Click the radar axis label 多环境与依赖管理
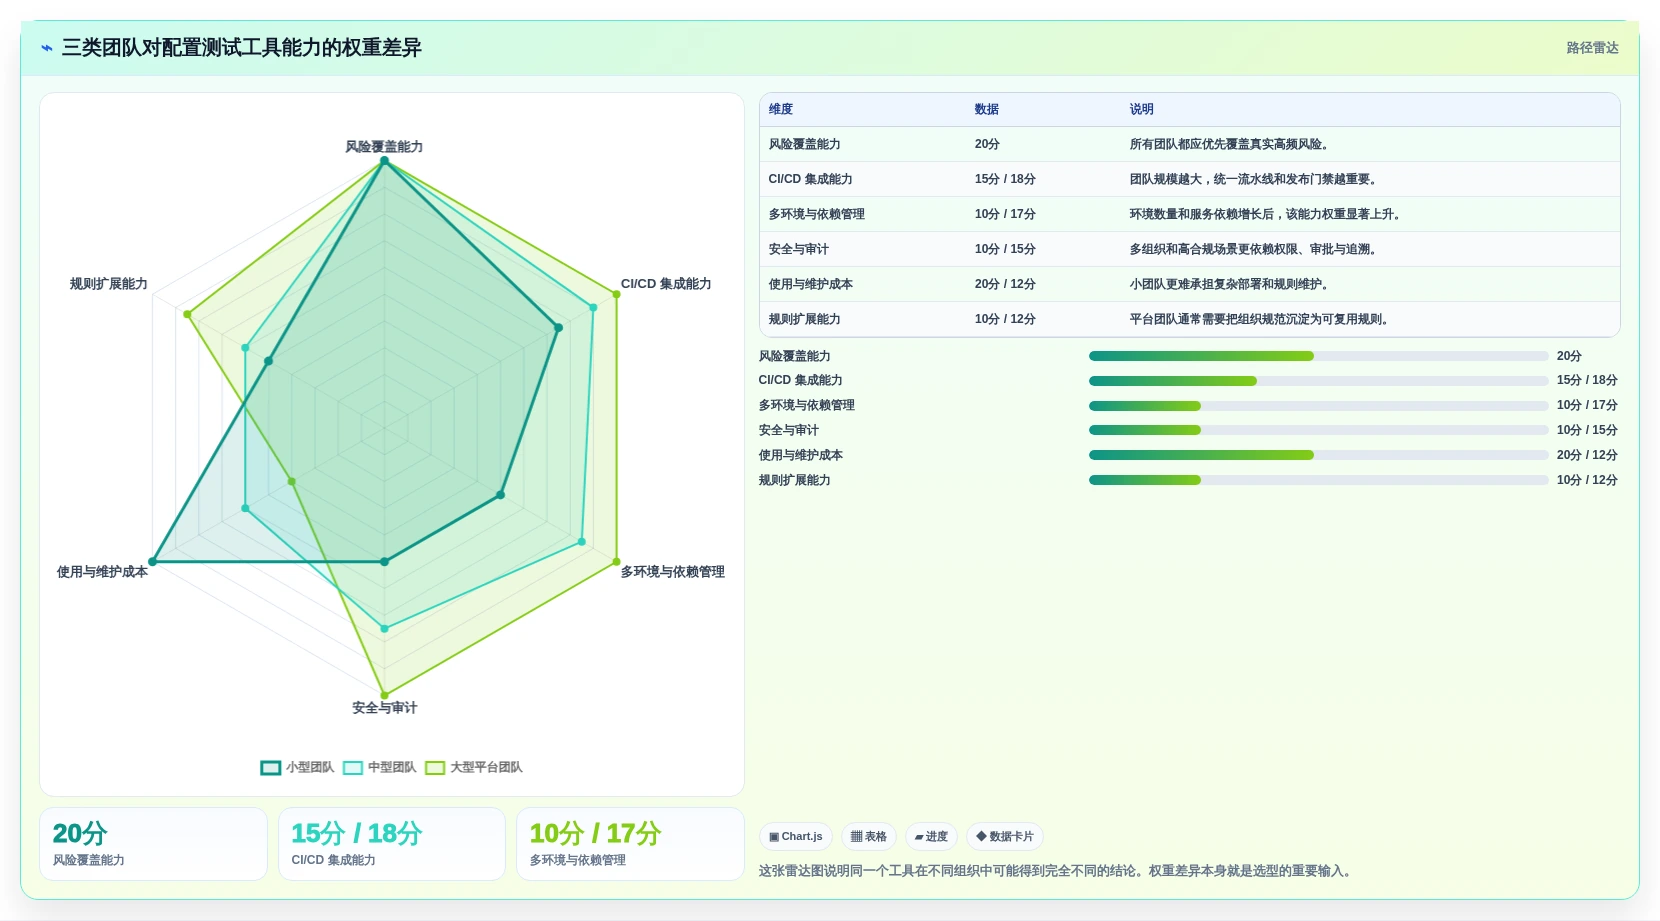This screenshot has width=1660, height=921. pos(673,572)
